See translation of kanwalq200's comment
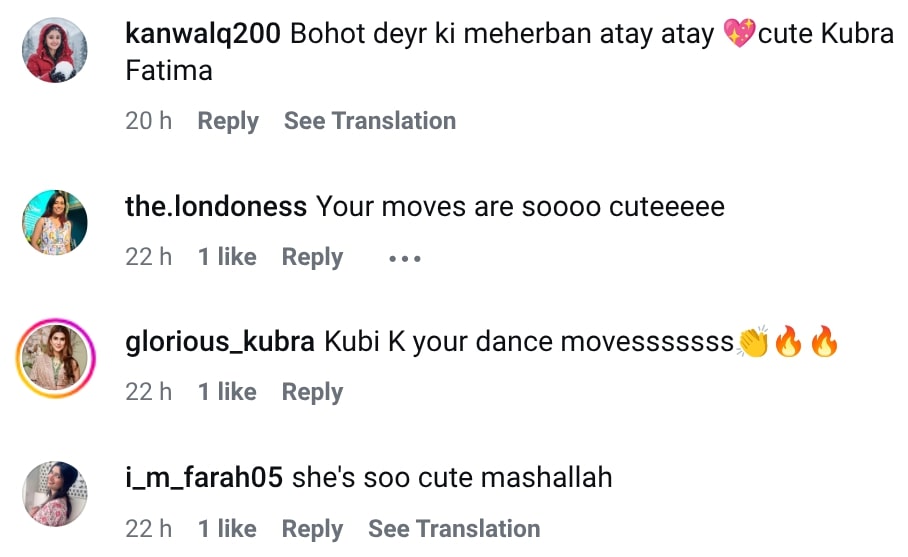 (x=370, y=121)
